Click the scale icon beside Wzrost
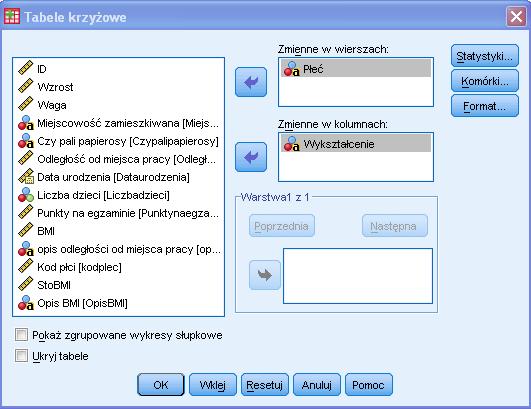Screen dimensions: 531x409 [26, 86]
